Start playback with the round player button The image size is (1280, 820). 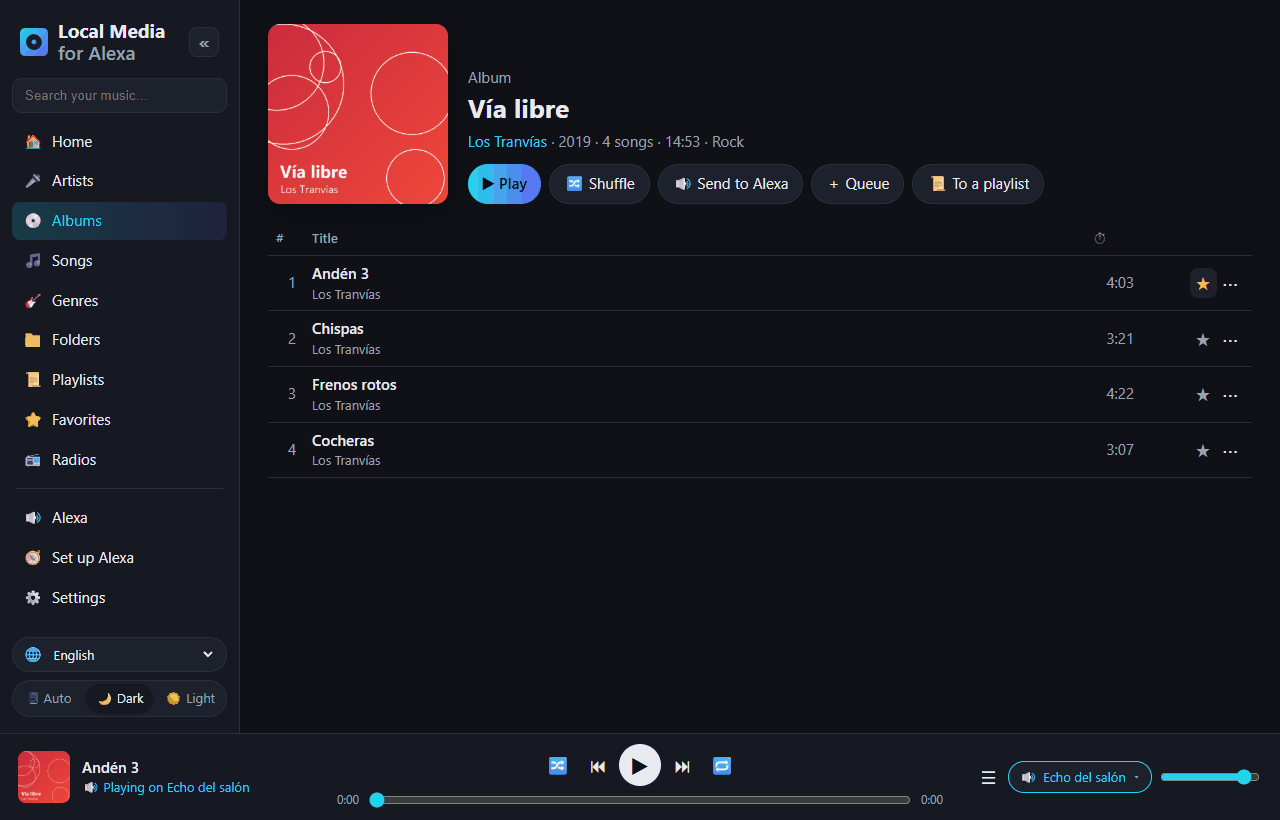(x=640, y=766)
